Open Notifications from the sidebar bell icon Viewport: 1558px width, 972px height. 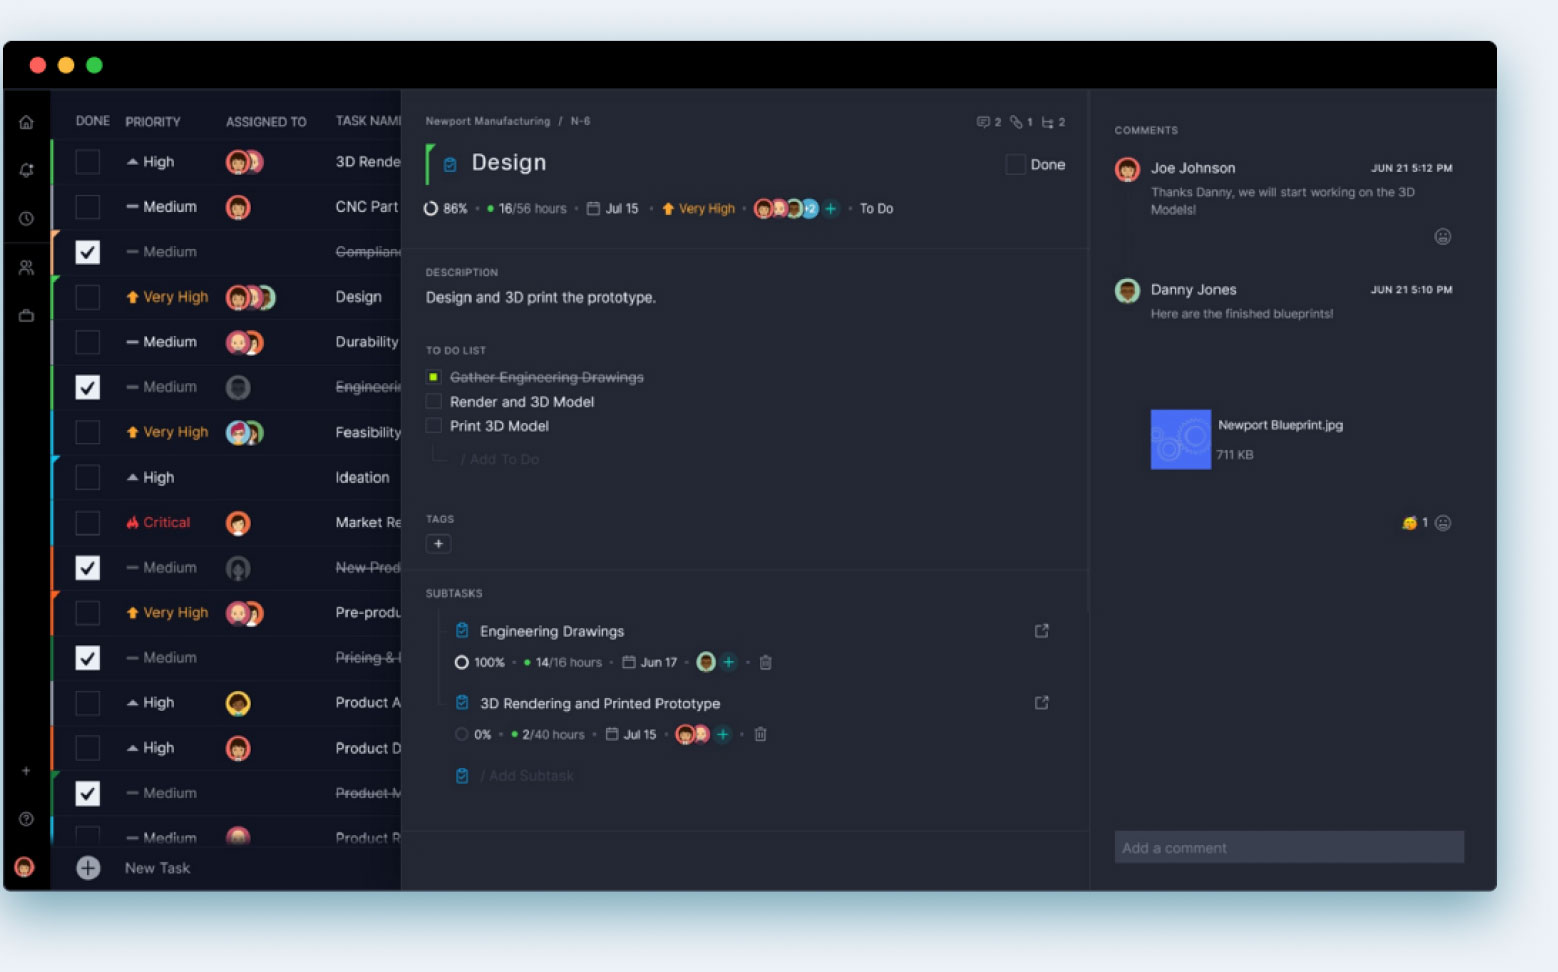pos(26,170)
